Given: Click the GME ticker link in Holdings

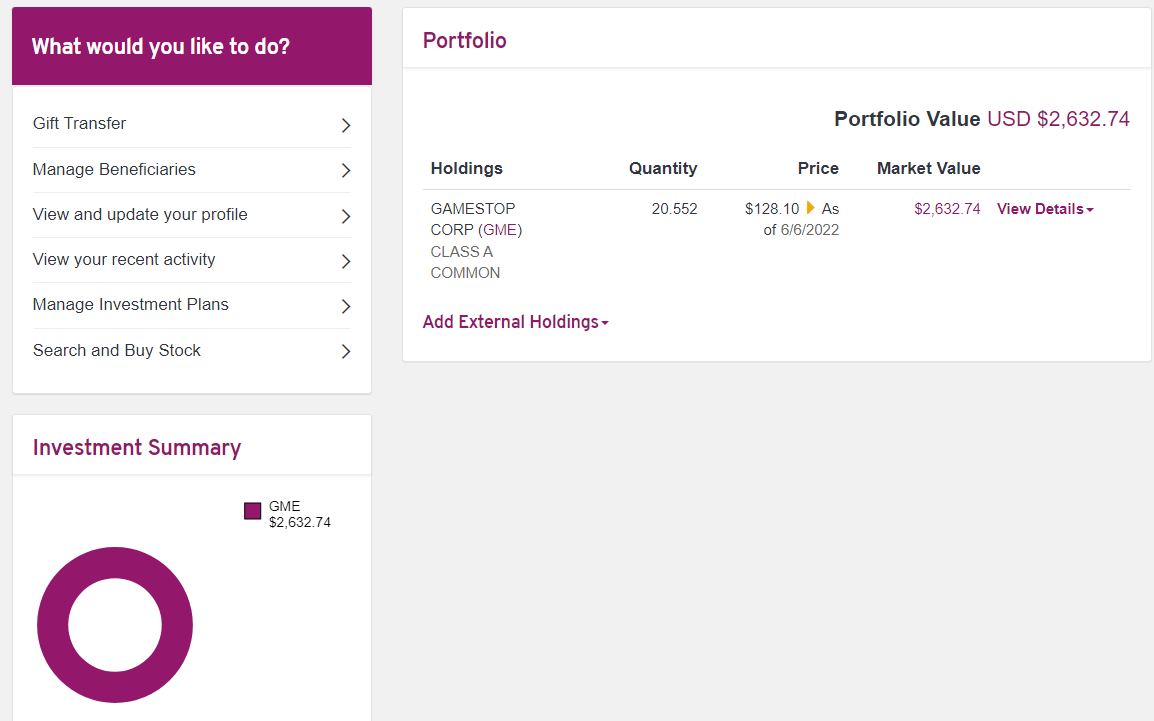Looking at the screenshot, I should 500,230.
